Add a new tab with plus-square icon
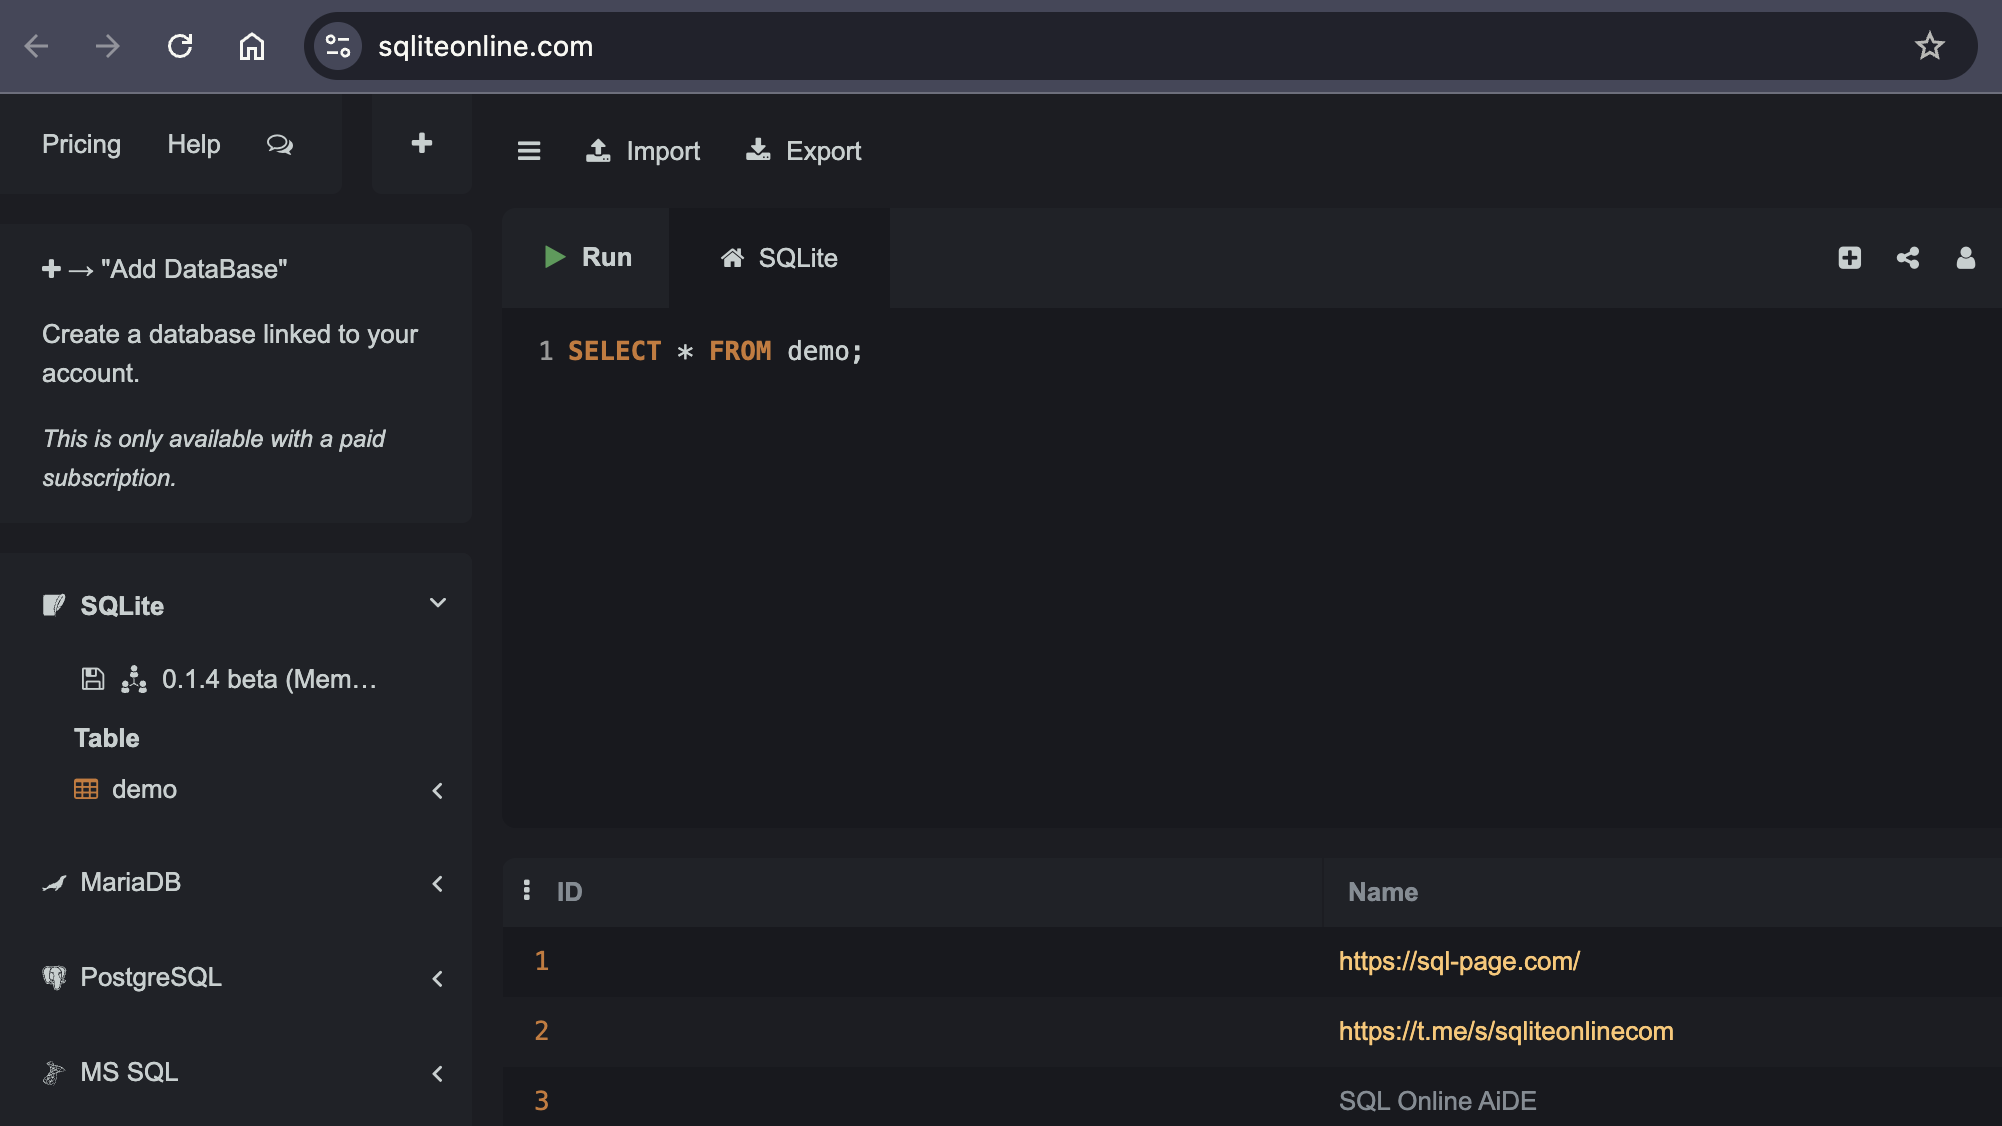The image size is (2002, 1126). [1850, 258]
